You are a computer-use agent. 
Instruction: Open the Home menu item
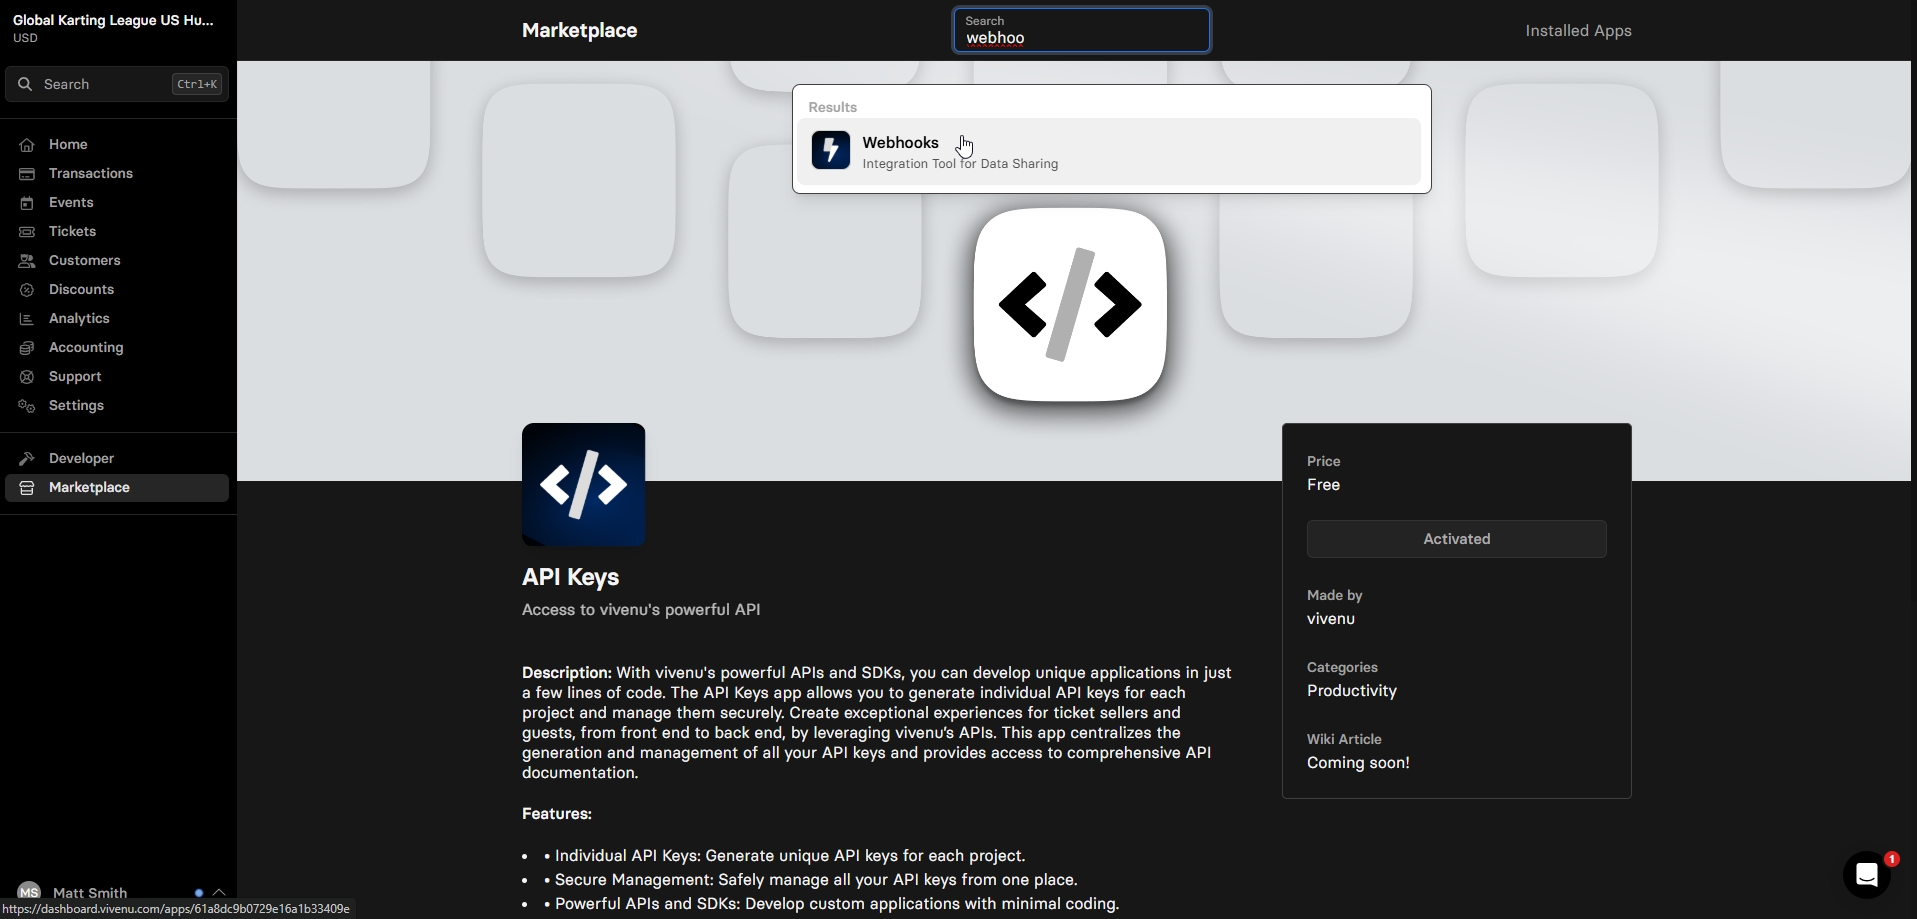[x=117, y=145]
